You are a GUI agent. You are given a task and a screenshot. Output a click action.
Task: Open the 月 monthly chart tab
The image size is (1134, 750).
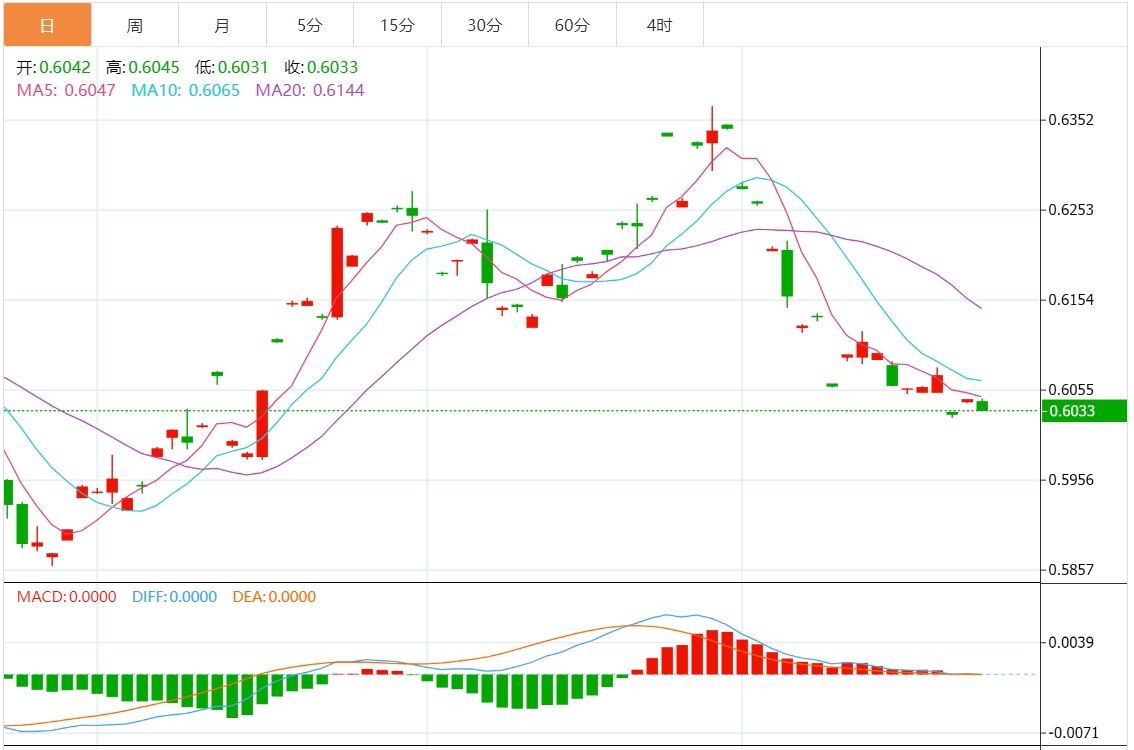pyautogui.click(x=223, y=25)
